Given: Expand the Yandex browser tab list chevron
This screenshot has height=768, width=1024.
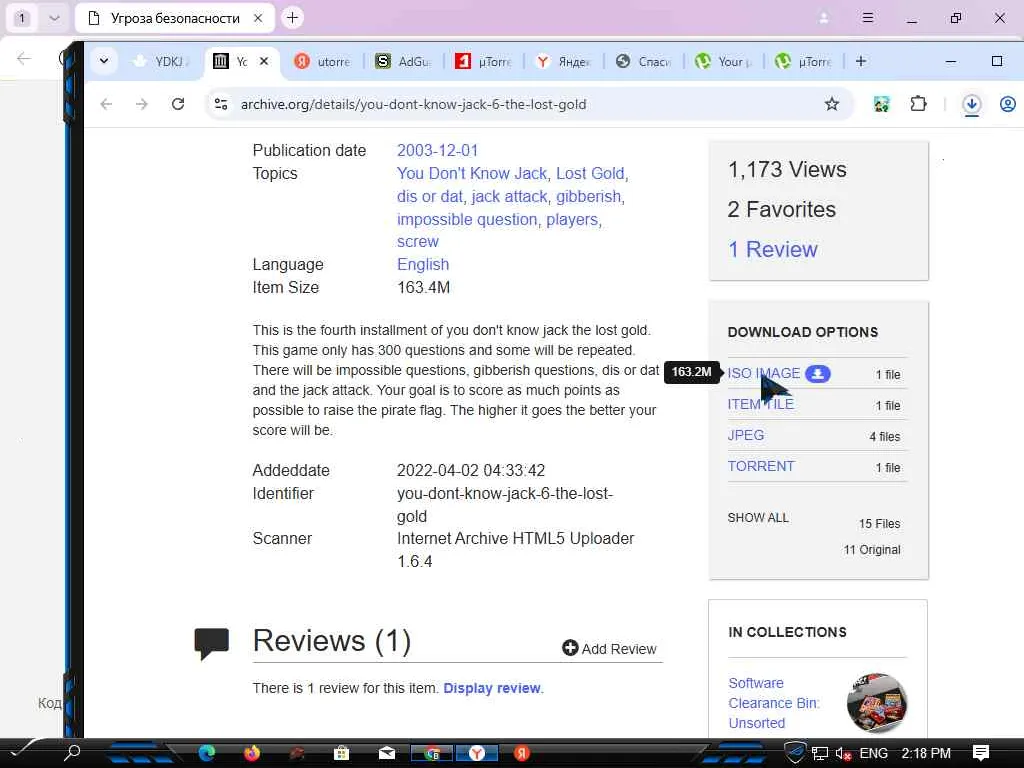Looking at the screenshot, I should [54, 18].
